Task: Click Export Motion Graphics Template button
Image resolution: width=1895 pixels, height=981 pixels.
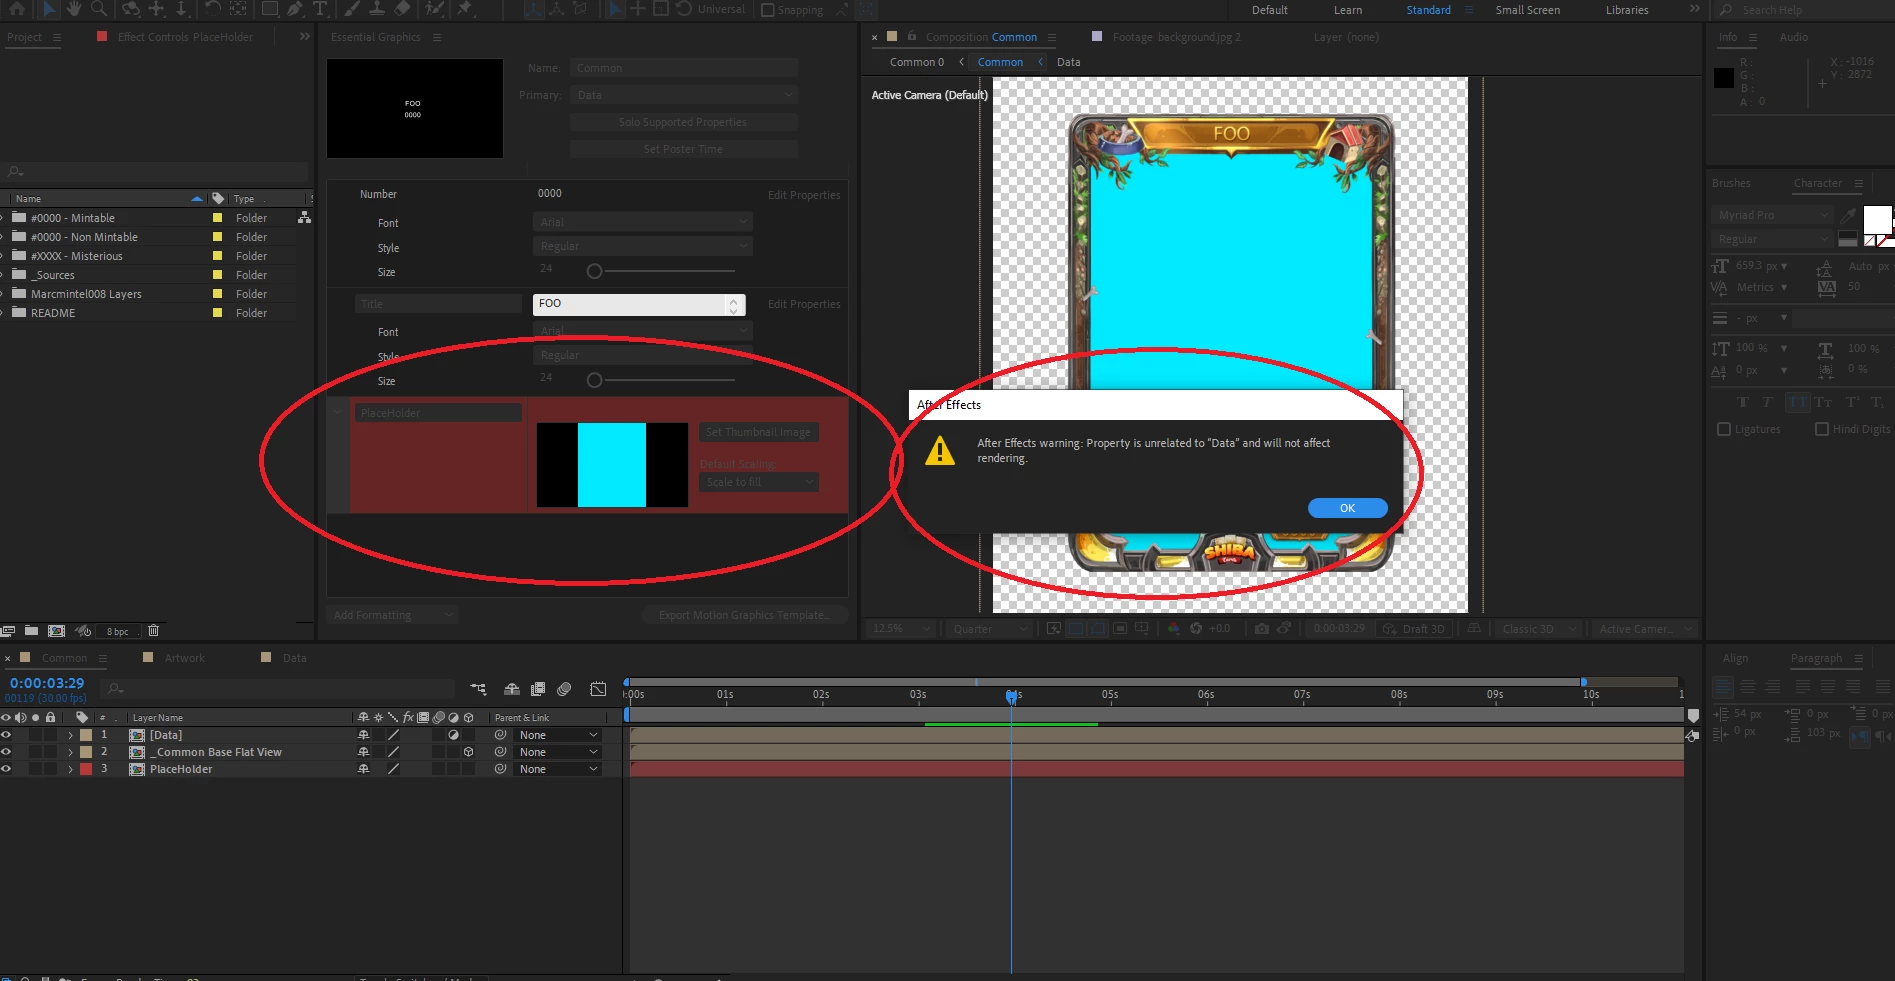Action: click(x=744, y=615)
